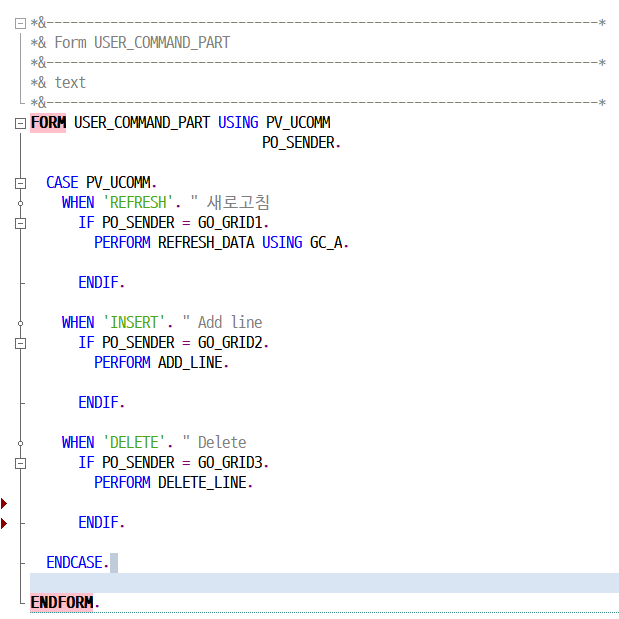Click the ENDFORM keyword
The height and width of the screenshot is (619, 619).
[x=62, y=602]
